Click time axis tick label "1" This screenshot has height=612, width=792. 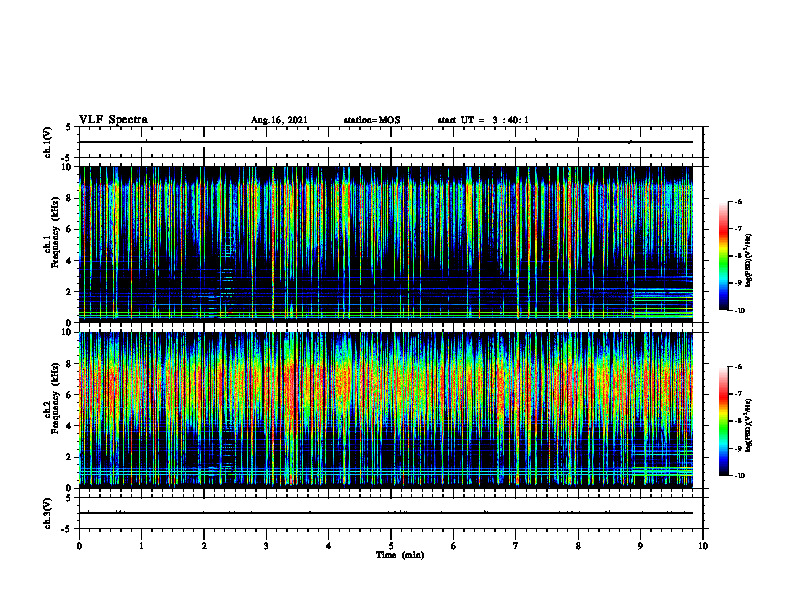(x=141, y=546)
